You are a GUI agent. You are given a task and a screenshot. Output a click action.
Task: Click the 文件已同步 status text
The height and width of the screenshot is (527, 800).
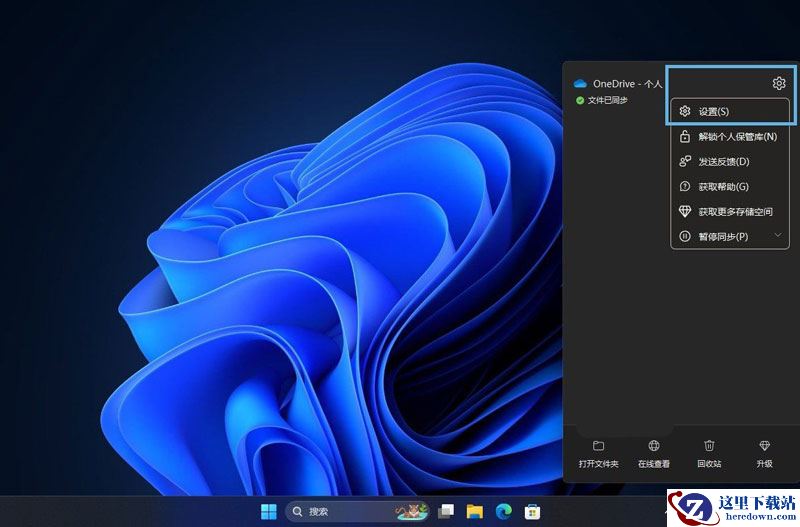point(608,101)
